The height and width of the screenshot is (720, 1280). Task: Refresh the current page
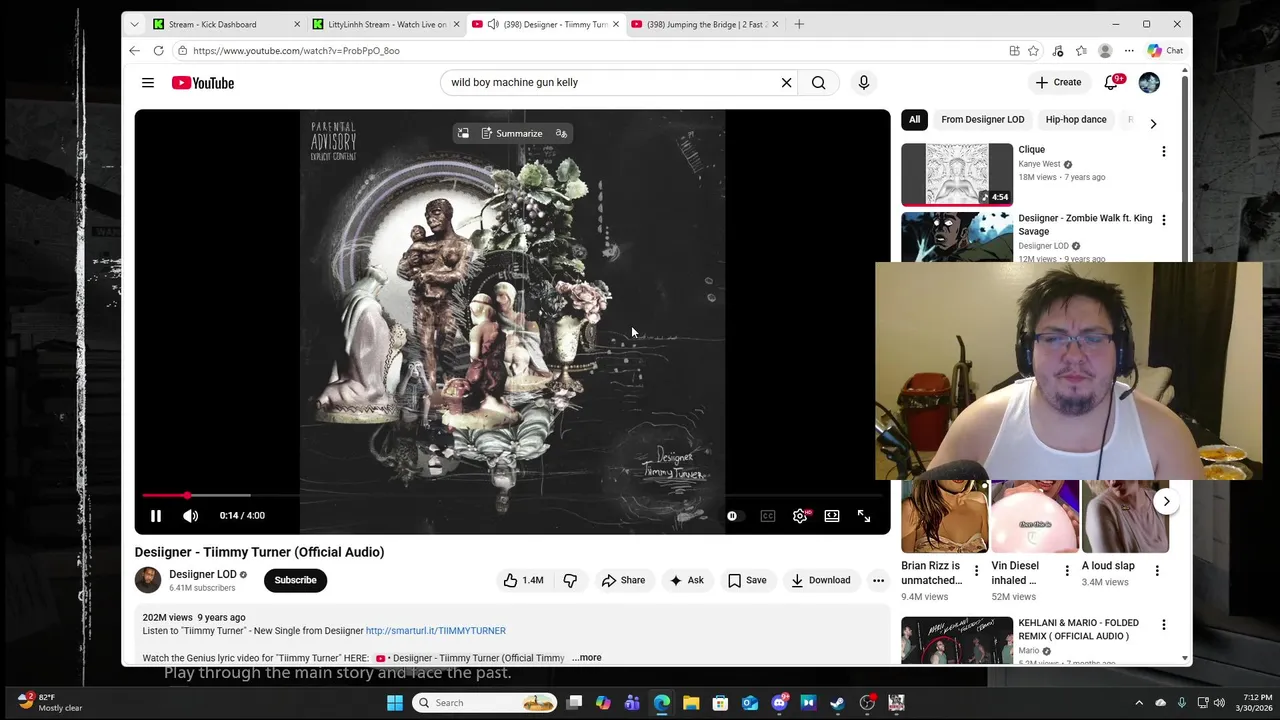coord(159,50)
